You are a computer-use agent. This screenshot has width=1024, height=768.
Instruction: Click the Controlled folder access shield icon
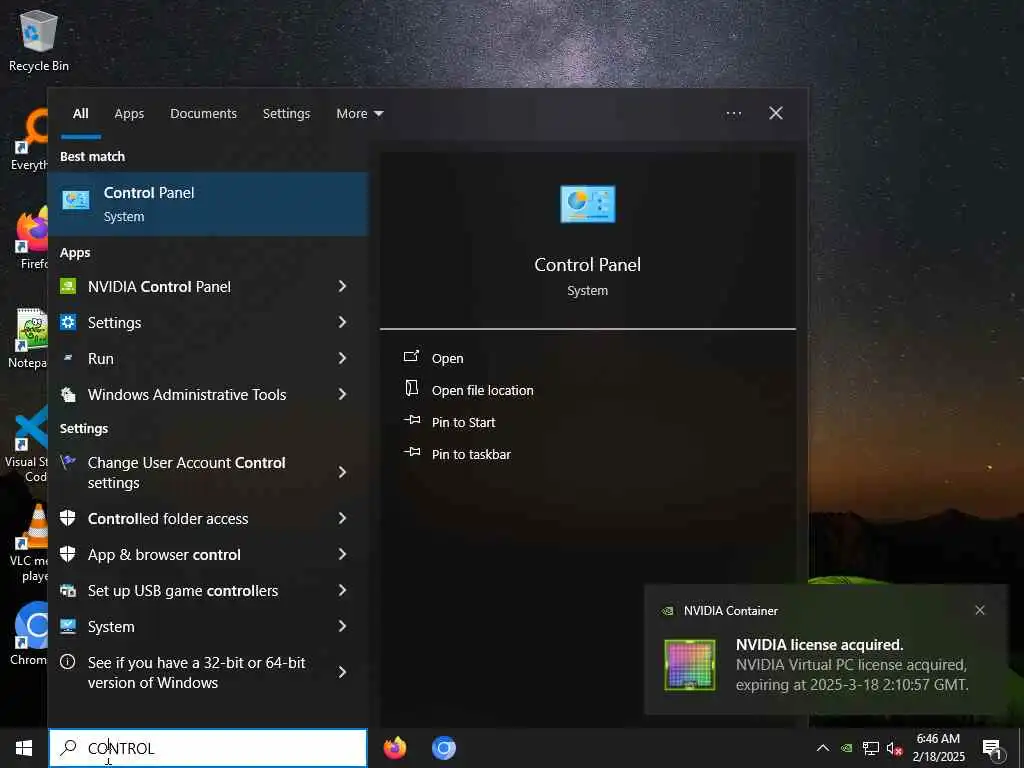68,518
